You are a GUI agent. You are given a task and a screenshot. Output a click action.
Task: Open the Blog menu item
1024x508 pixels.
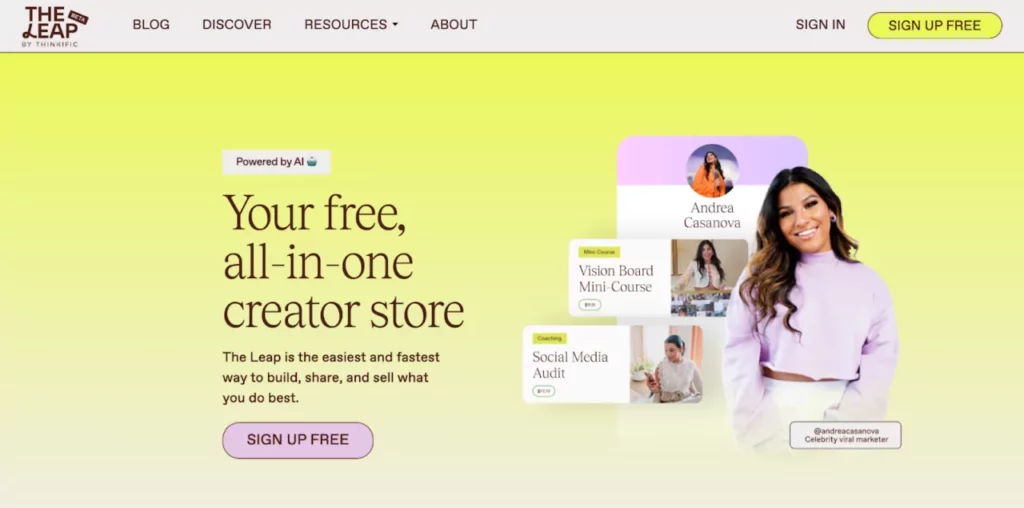[151, 24]
